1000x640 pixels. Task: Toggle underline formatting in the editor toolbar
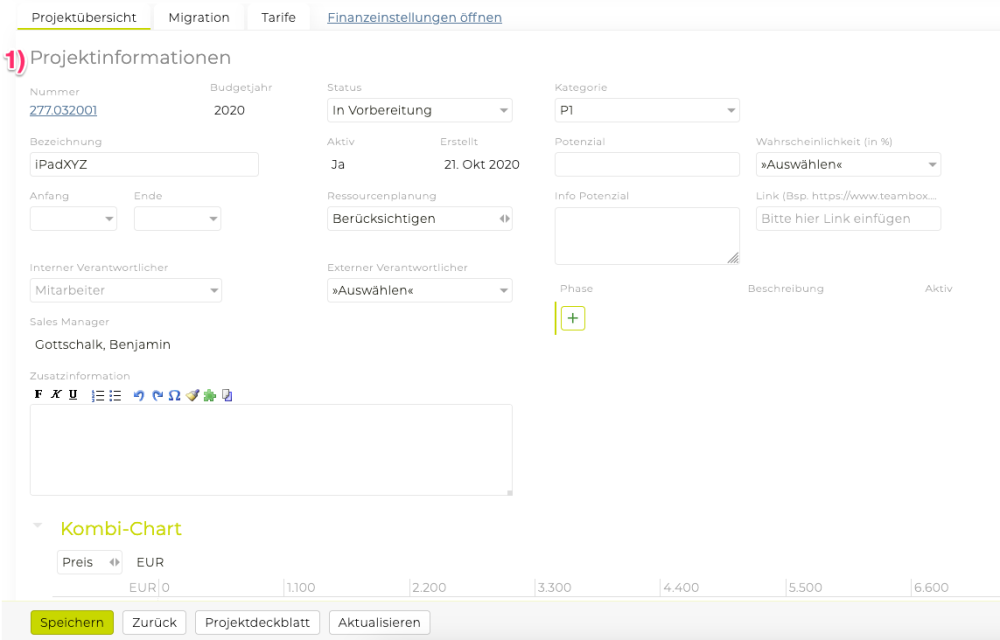[73, 395]
